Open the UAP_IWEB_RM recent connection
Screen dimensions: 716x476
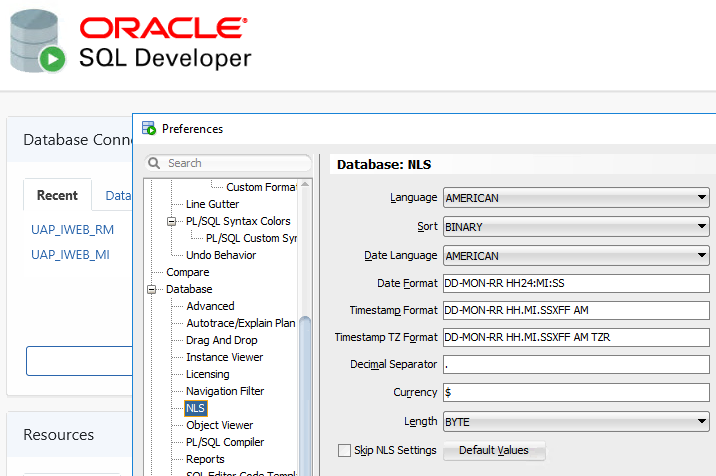tap(72, 229)
